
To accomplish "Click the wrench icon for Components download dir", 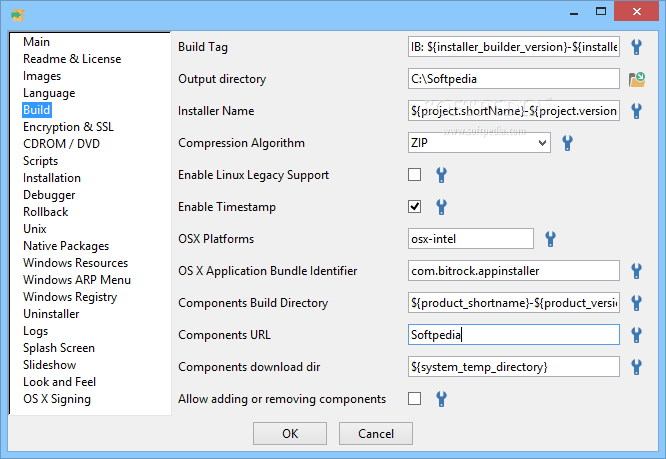I will coord(636,367).
